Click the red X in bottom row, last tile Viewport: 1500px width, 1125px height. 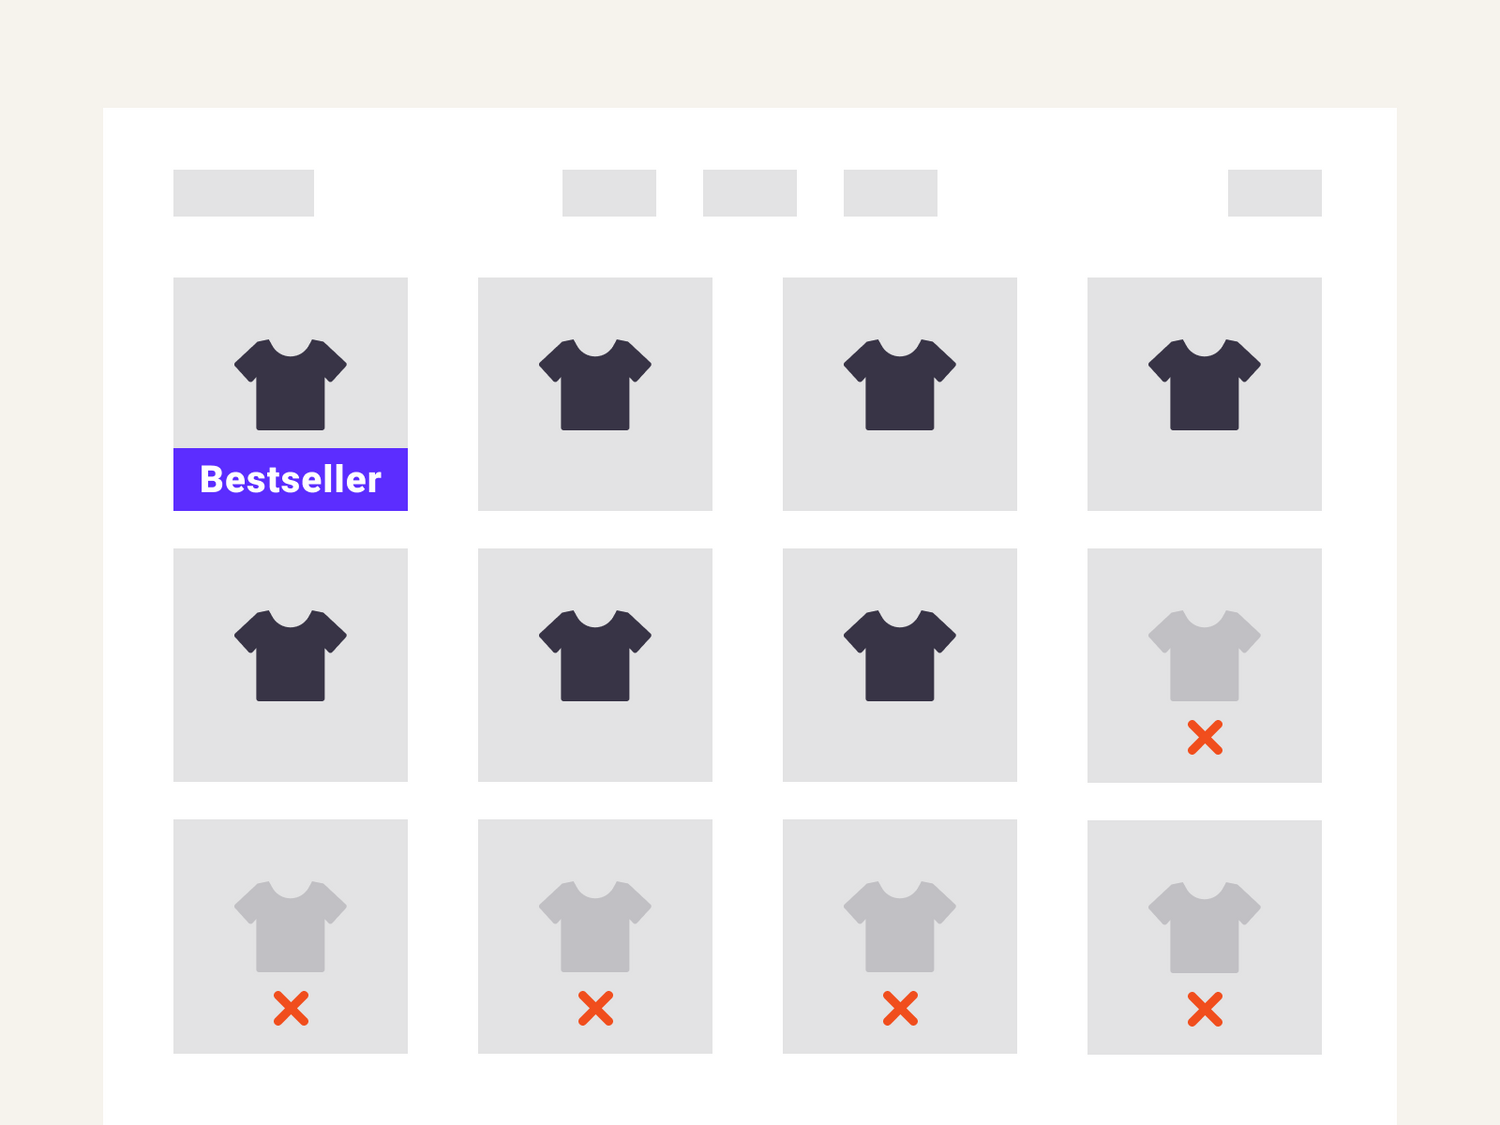coord(1205,1010)
